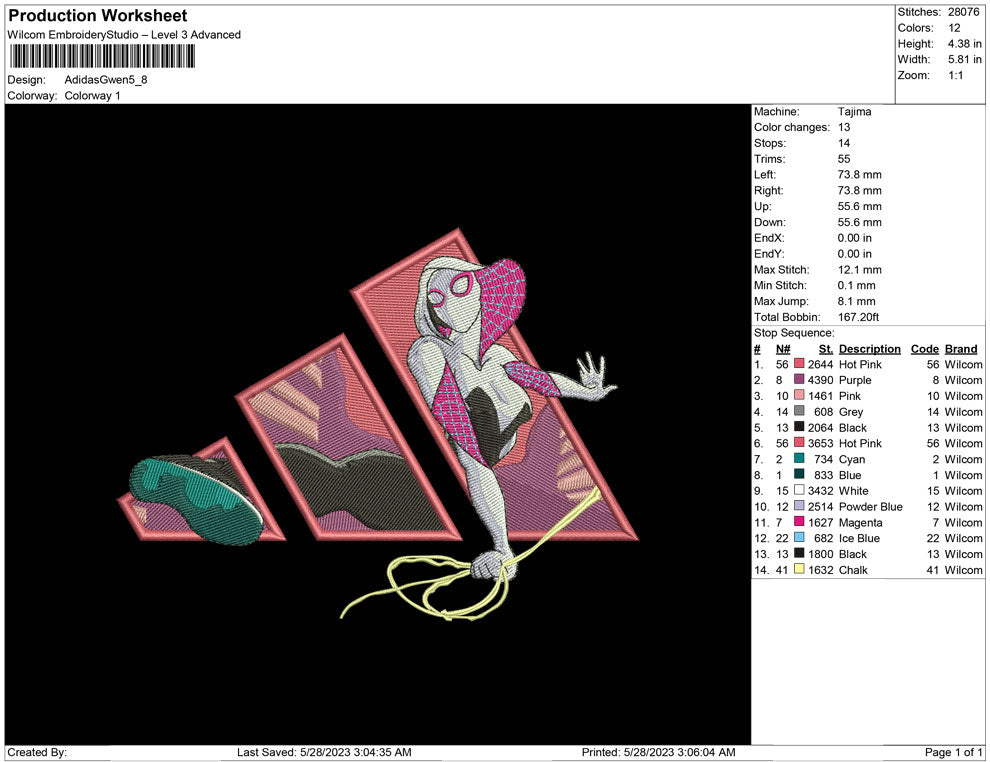This screenshot has width=990, height=762.
Task: Click the N# column header
Action: [x=783, y=349]
